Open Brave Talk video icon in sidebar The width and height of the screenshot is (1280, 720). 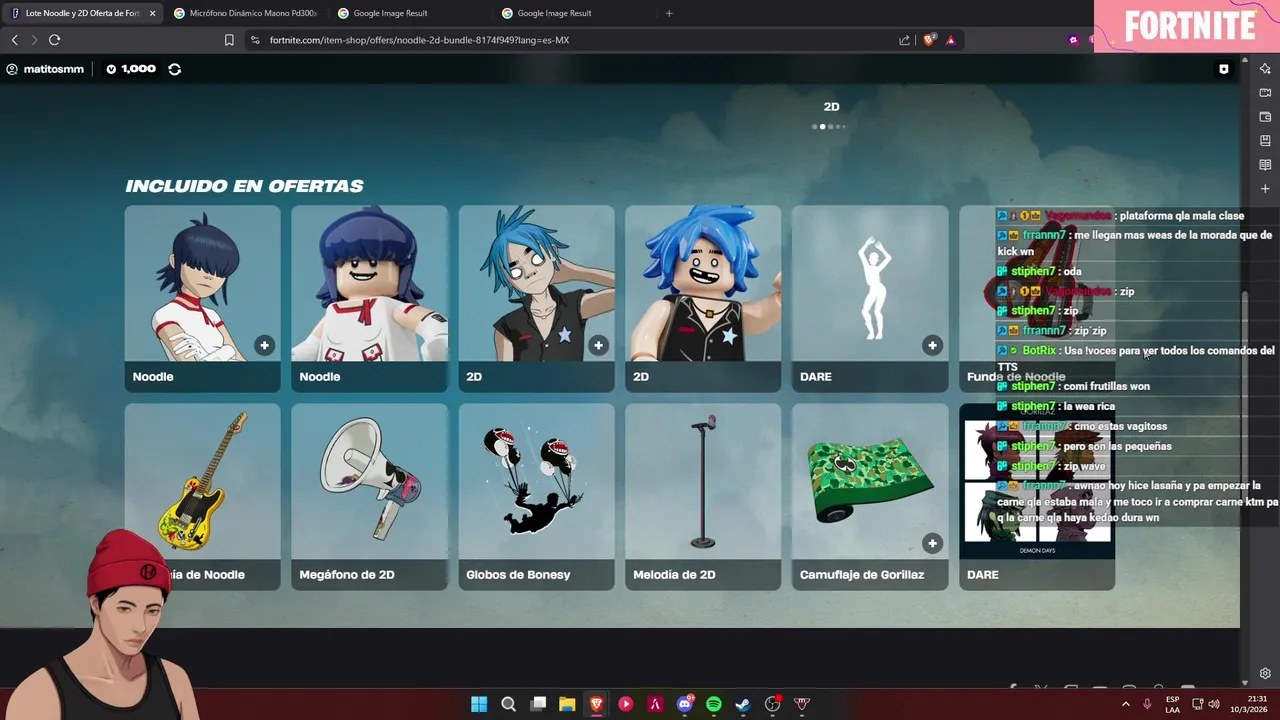point(1265,93)
